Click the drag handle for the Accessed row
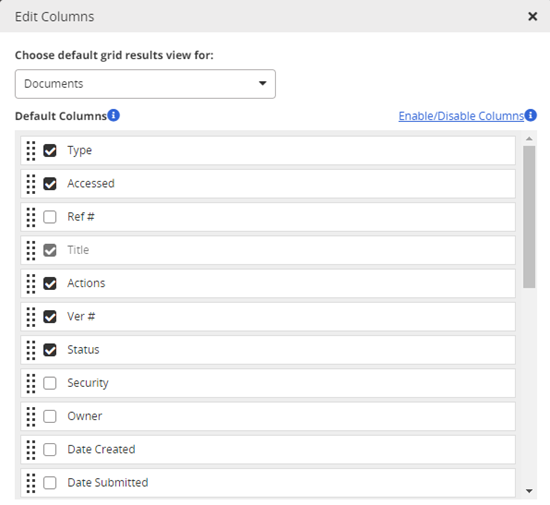Viewport: 550px width, 505px height. (31, 184)
